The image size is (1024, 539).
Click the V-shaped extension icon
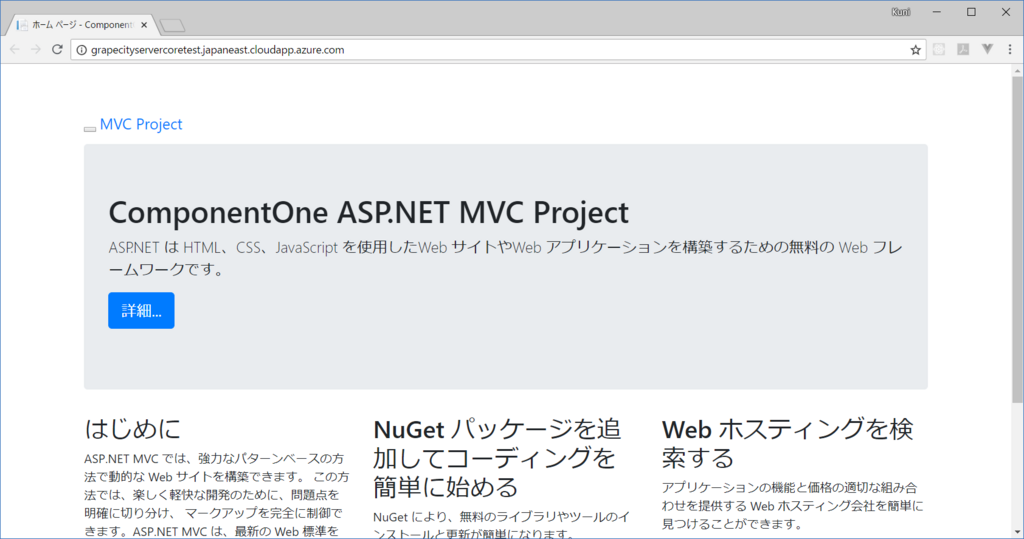tap(987, 50)
